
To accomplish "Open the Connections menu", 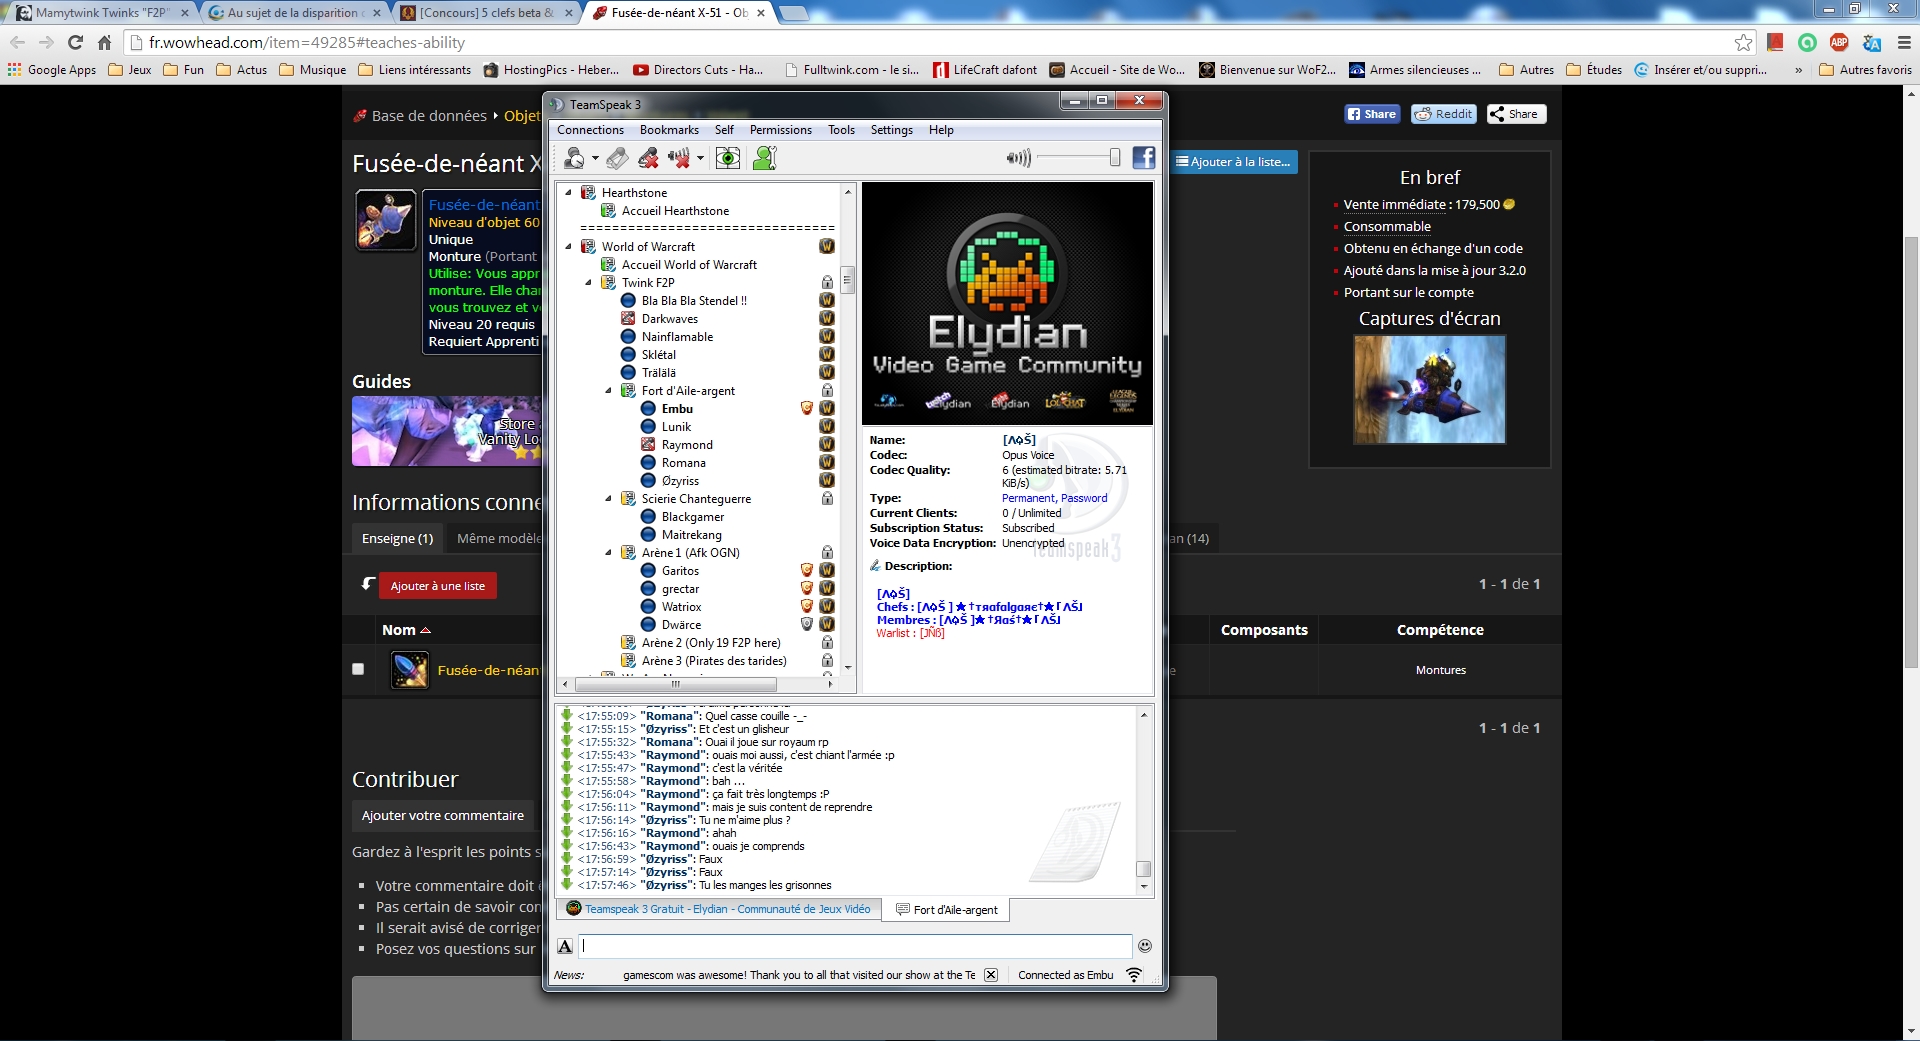I will [590, 130].
